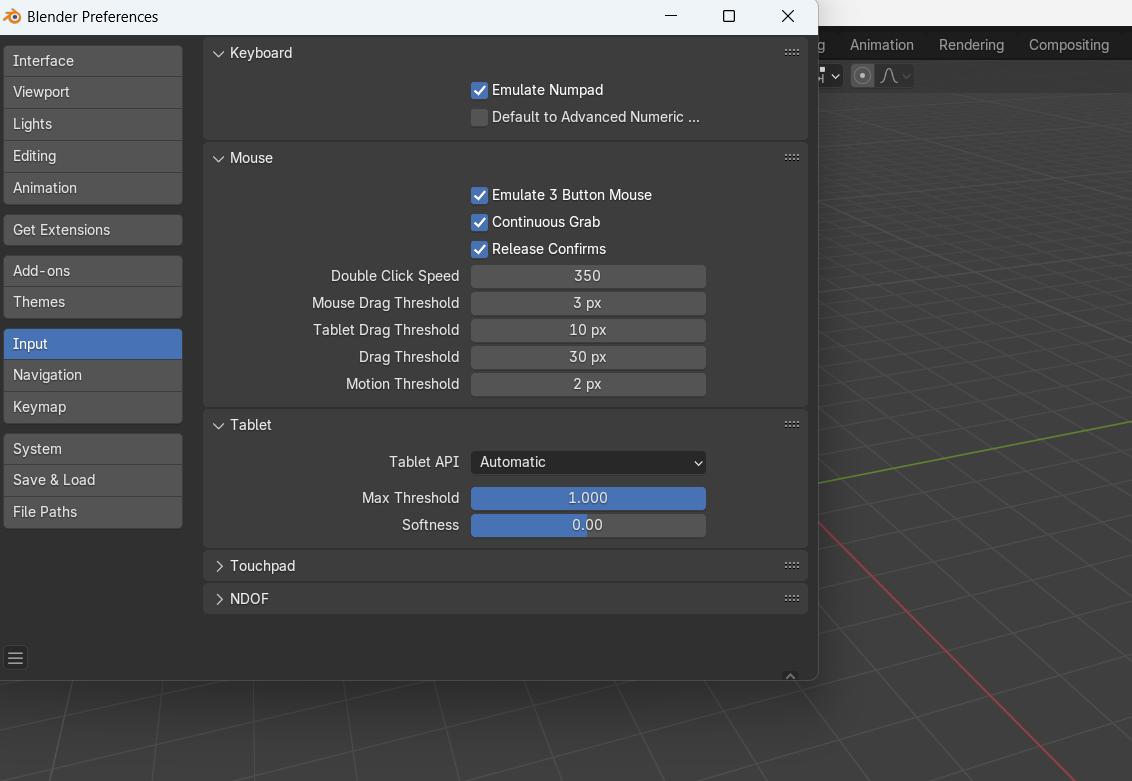The width and height of the screenshot is (1132, 781).
Task: Open Get Extensions section
Action: point(92,230)
